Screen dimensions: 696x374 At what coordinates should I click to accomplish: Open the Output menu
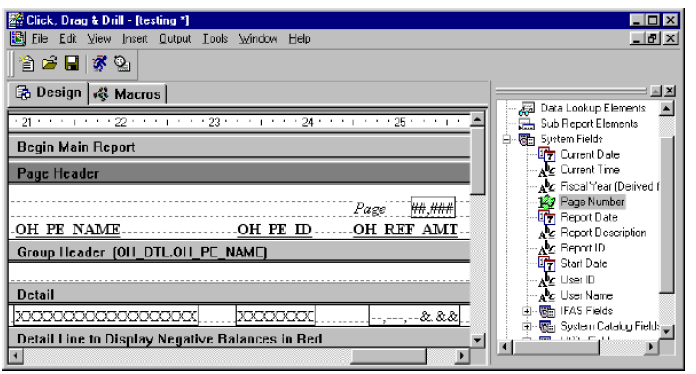point(175,39)
